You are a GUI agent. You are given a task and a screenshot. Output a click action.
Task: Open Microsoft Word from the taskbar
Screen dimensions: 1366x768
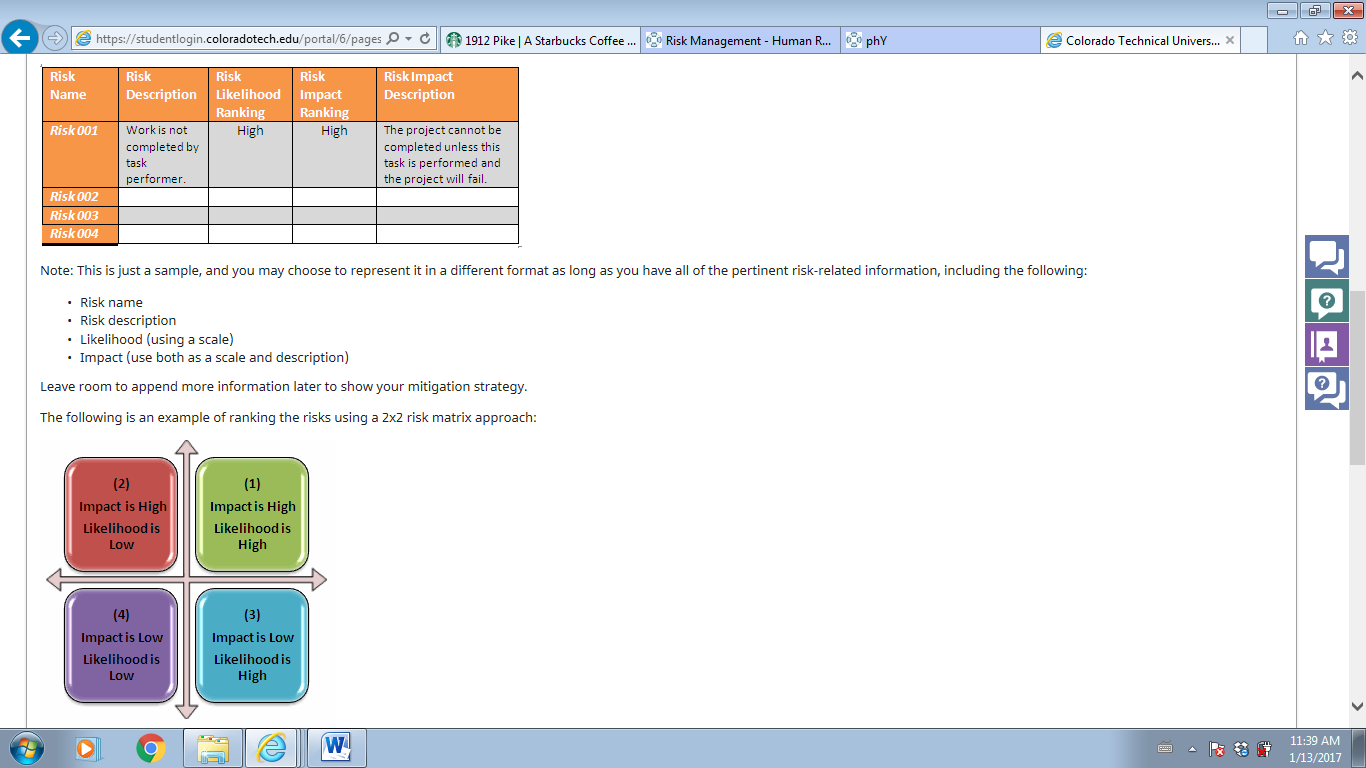(x=336, y=748)
